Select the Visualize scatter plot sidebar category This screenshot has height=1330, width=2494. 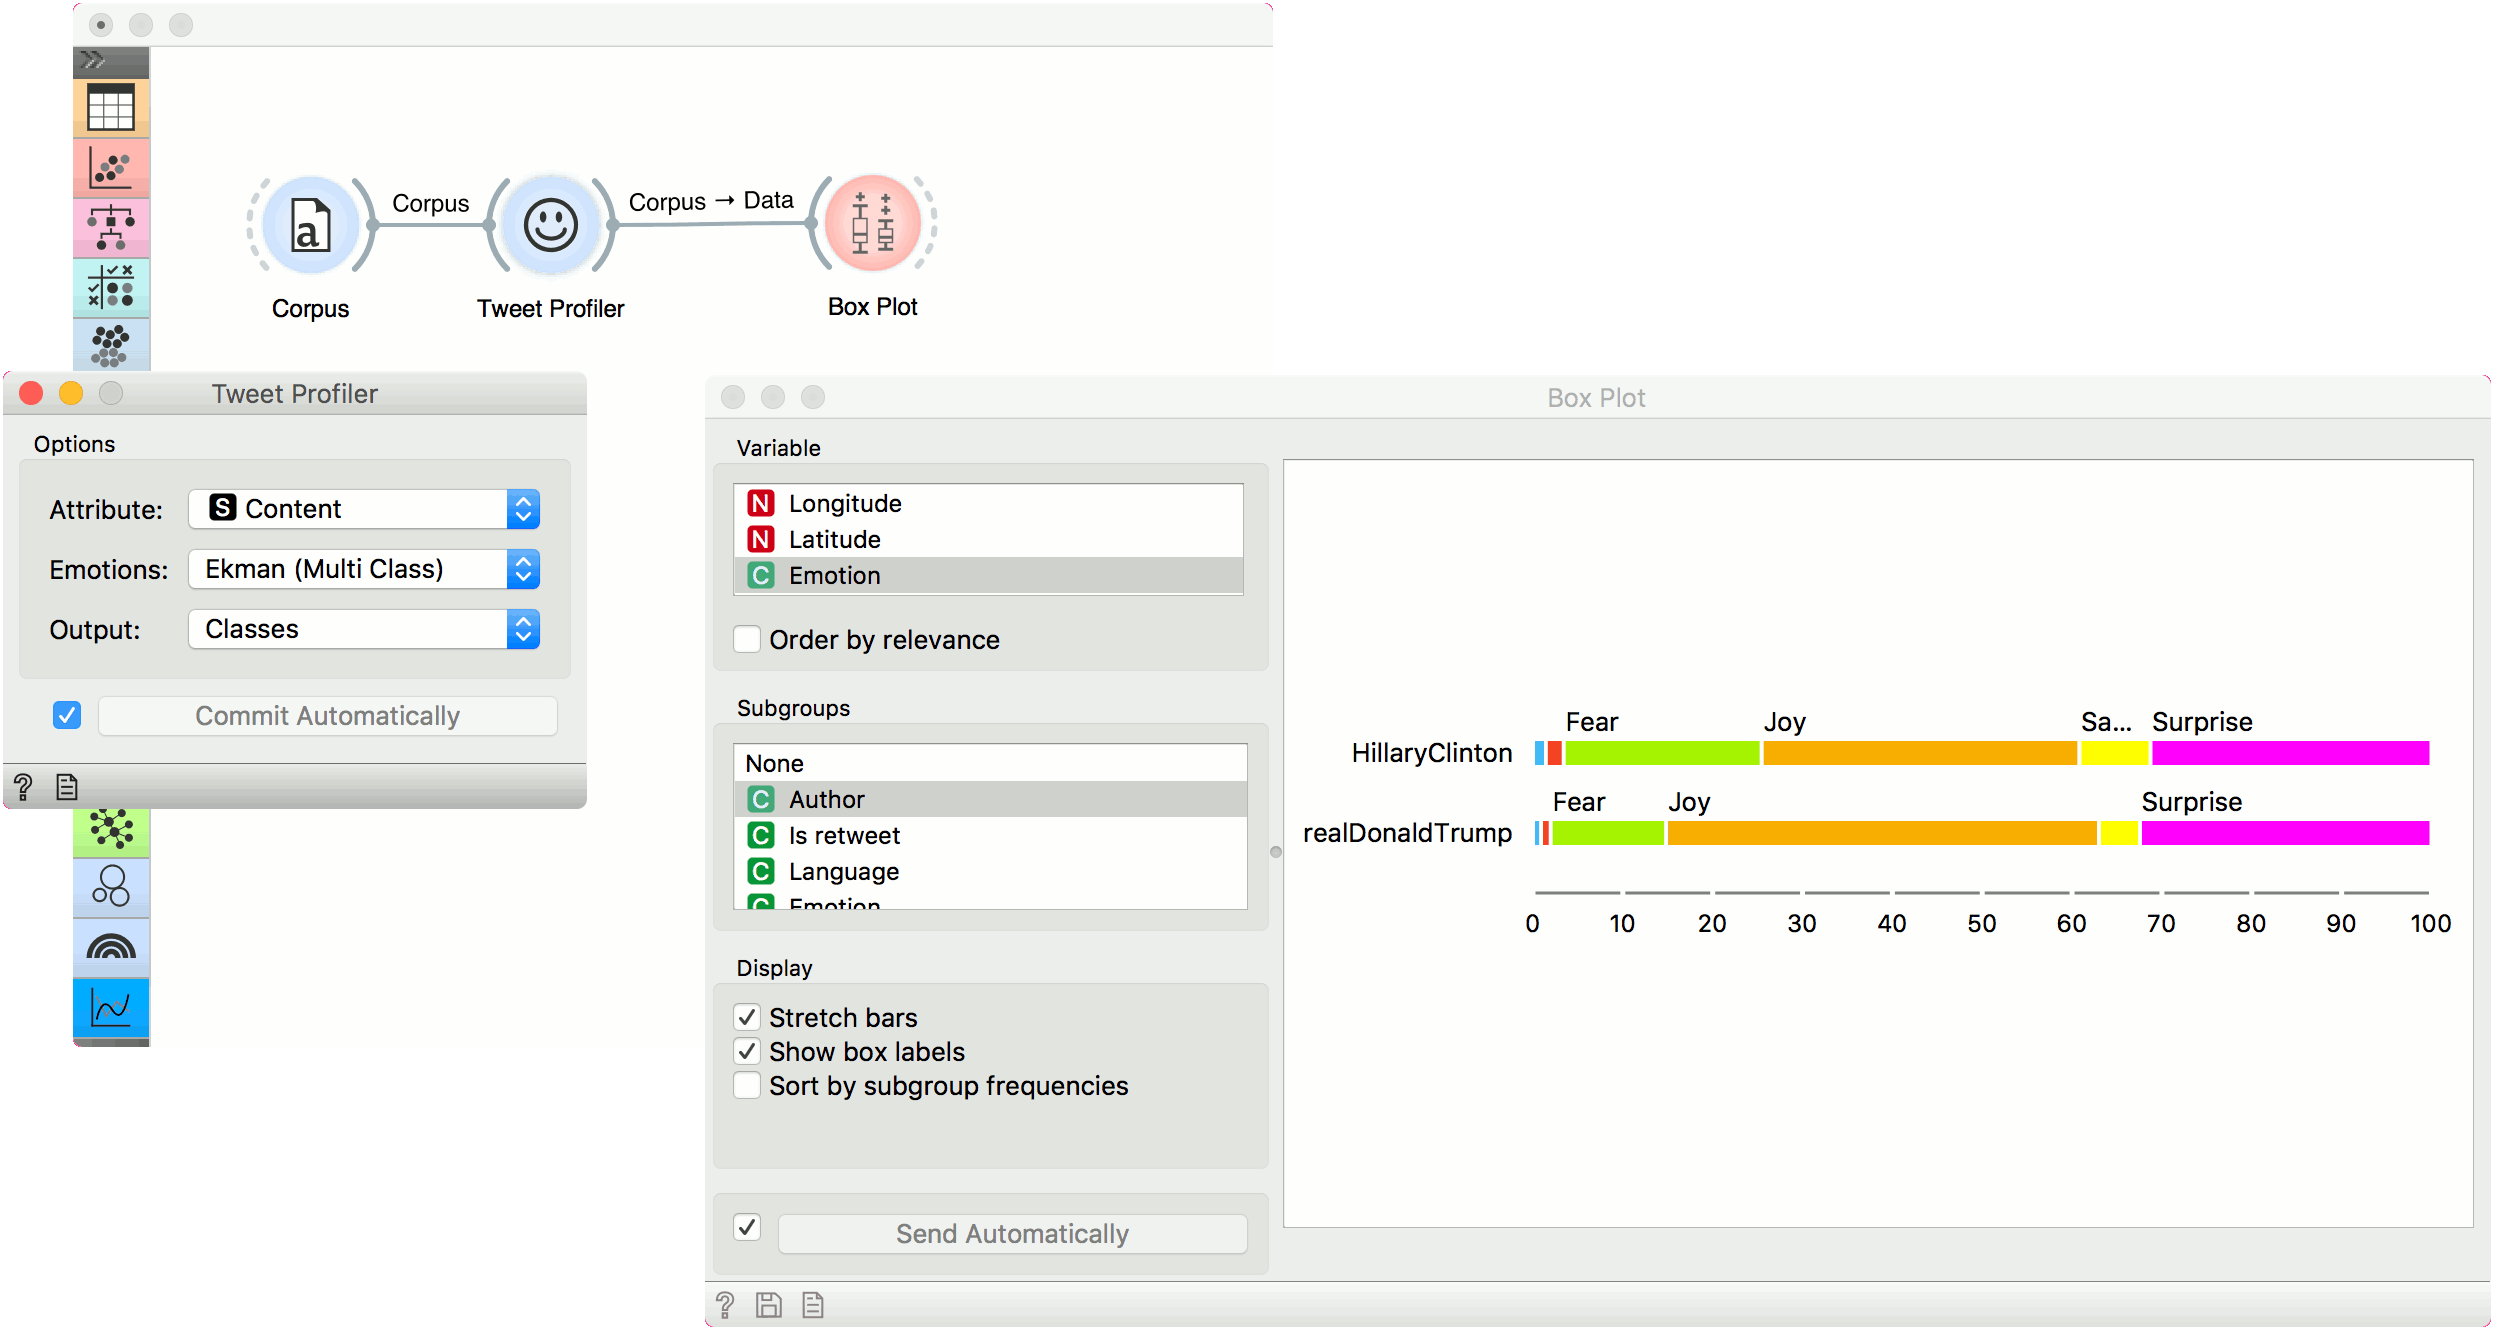pos(111,168)
